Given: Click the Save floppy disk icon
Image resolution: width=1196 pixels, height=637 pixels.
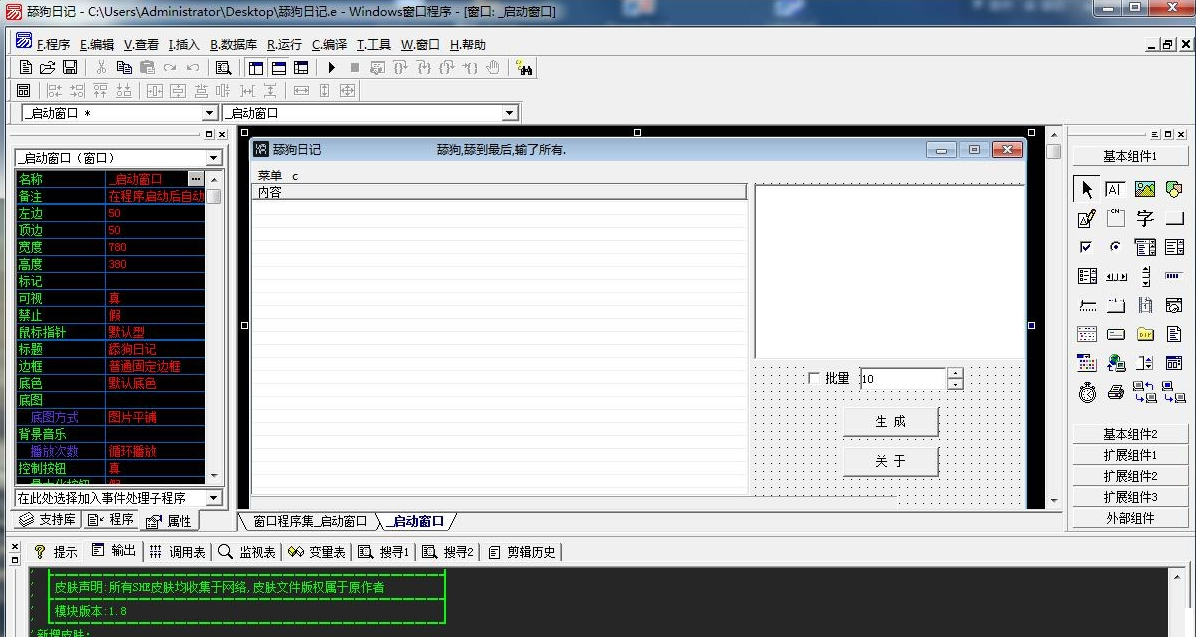Looking at the screenshot, I should click(70, 68).
